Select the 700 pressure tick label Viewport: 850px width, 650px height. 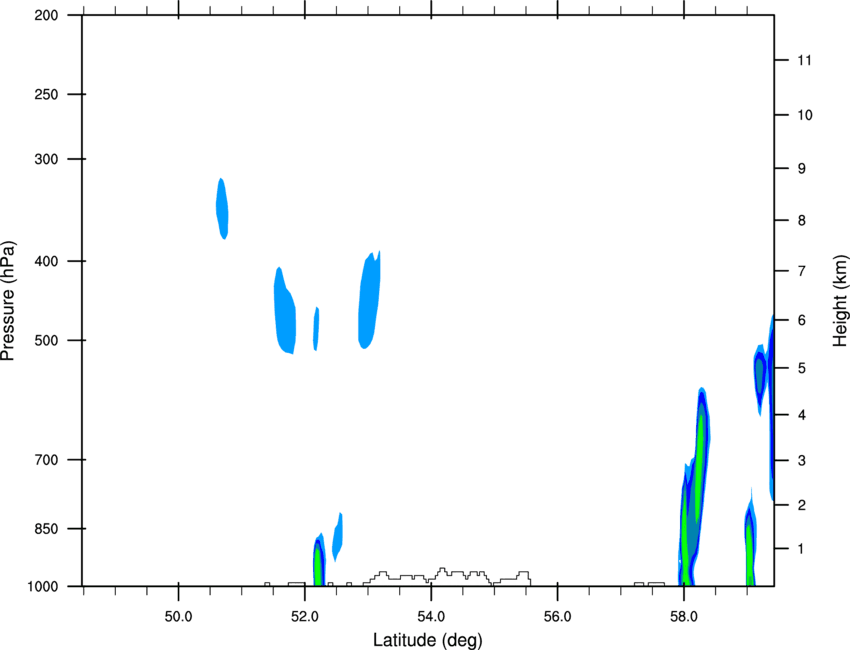[x=46, y=460]
